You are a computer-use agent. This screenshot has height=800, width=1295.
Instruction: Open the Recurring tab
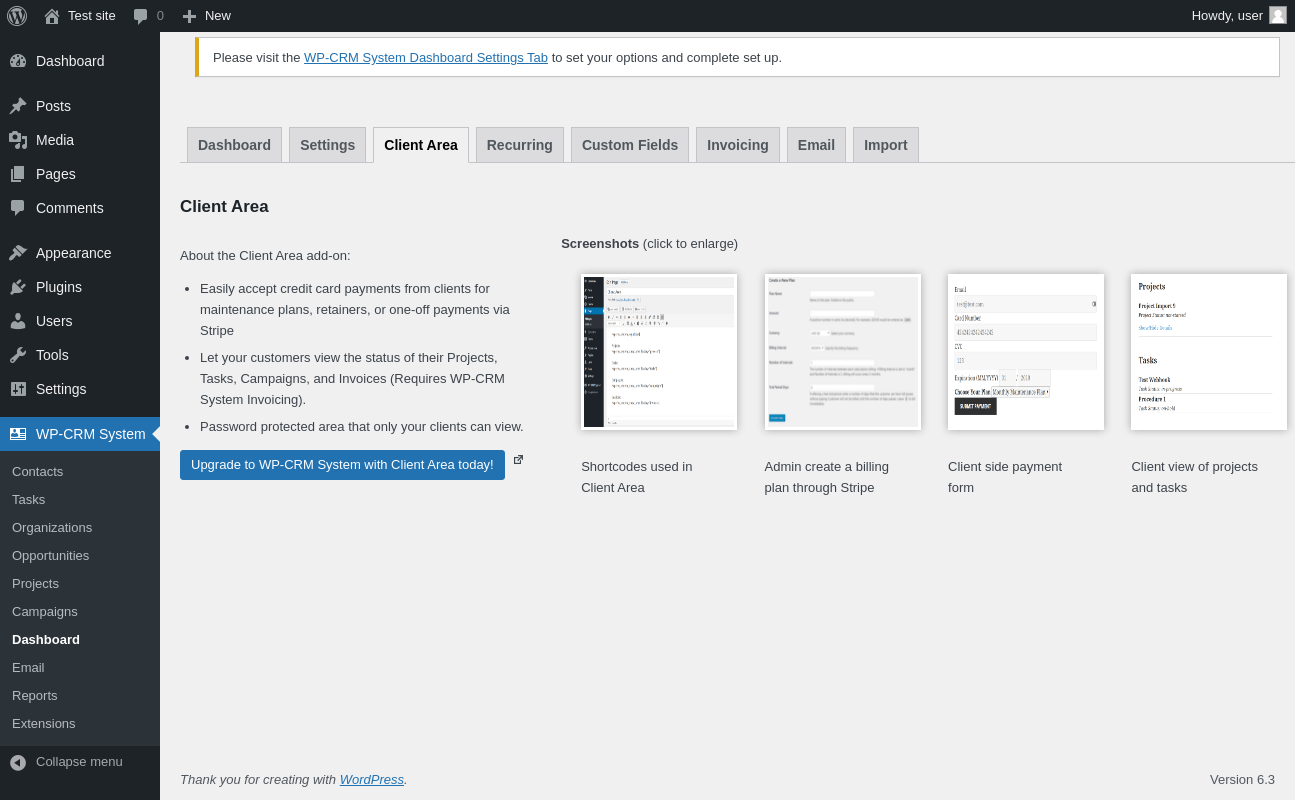pyautogui.click(x=520, y=145)
